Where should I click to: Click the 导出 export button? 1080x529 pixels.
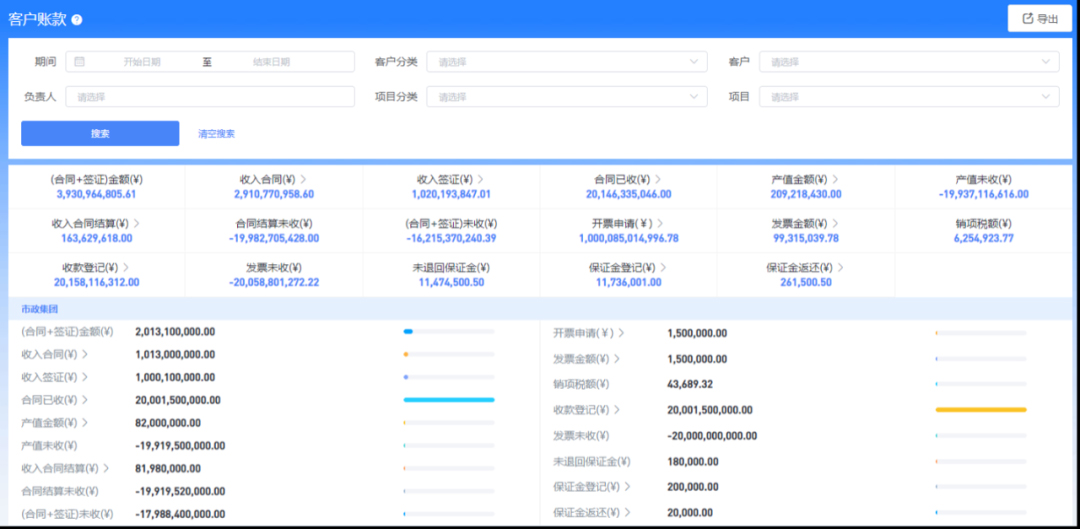pos(1039,19)
